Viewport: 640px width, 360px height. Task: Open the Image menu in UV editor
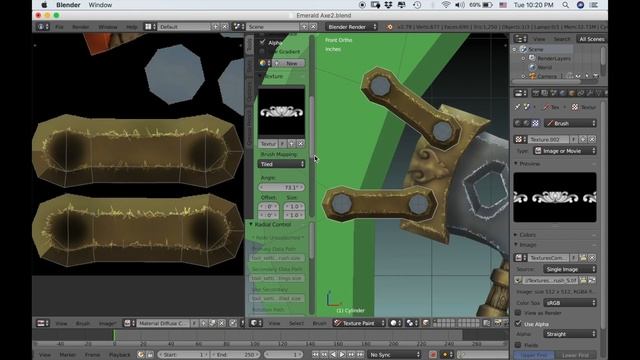(x=107, y=323)
